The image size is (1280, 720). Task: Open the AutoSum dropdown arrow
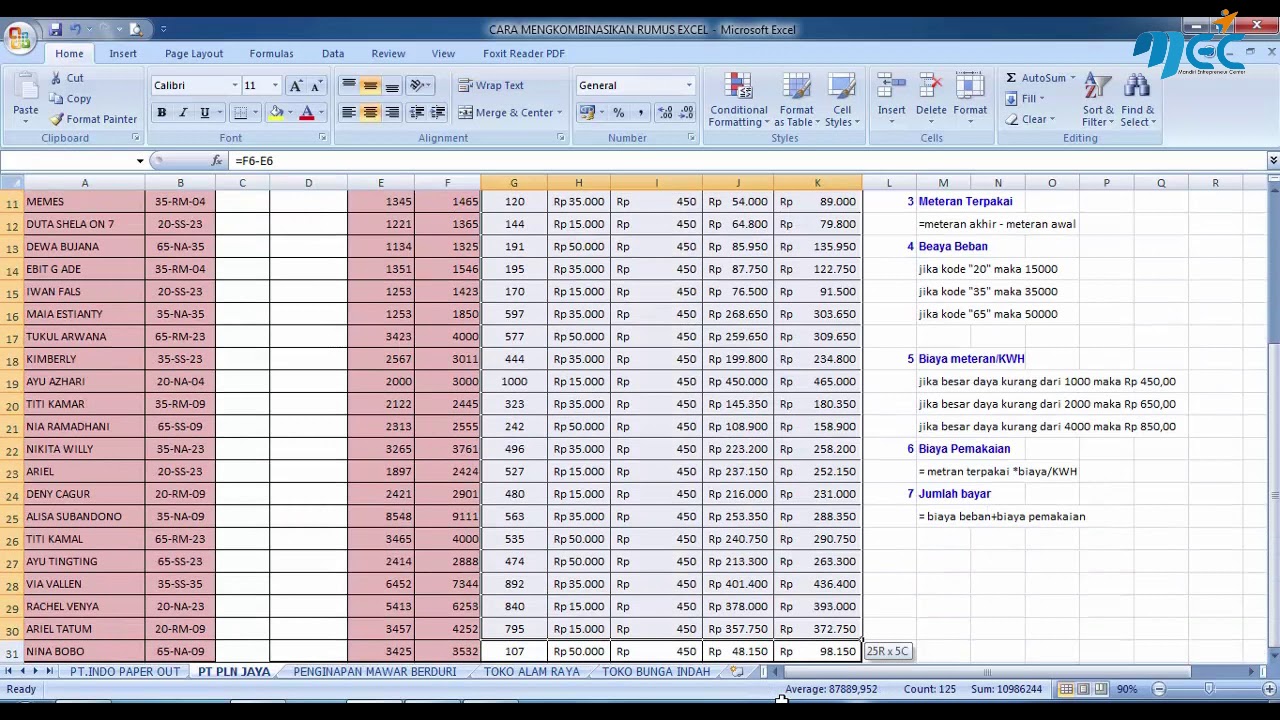(x=1072, y=78)
